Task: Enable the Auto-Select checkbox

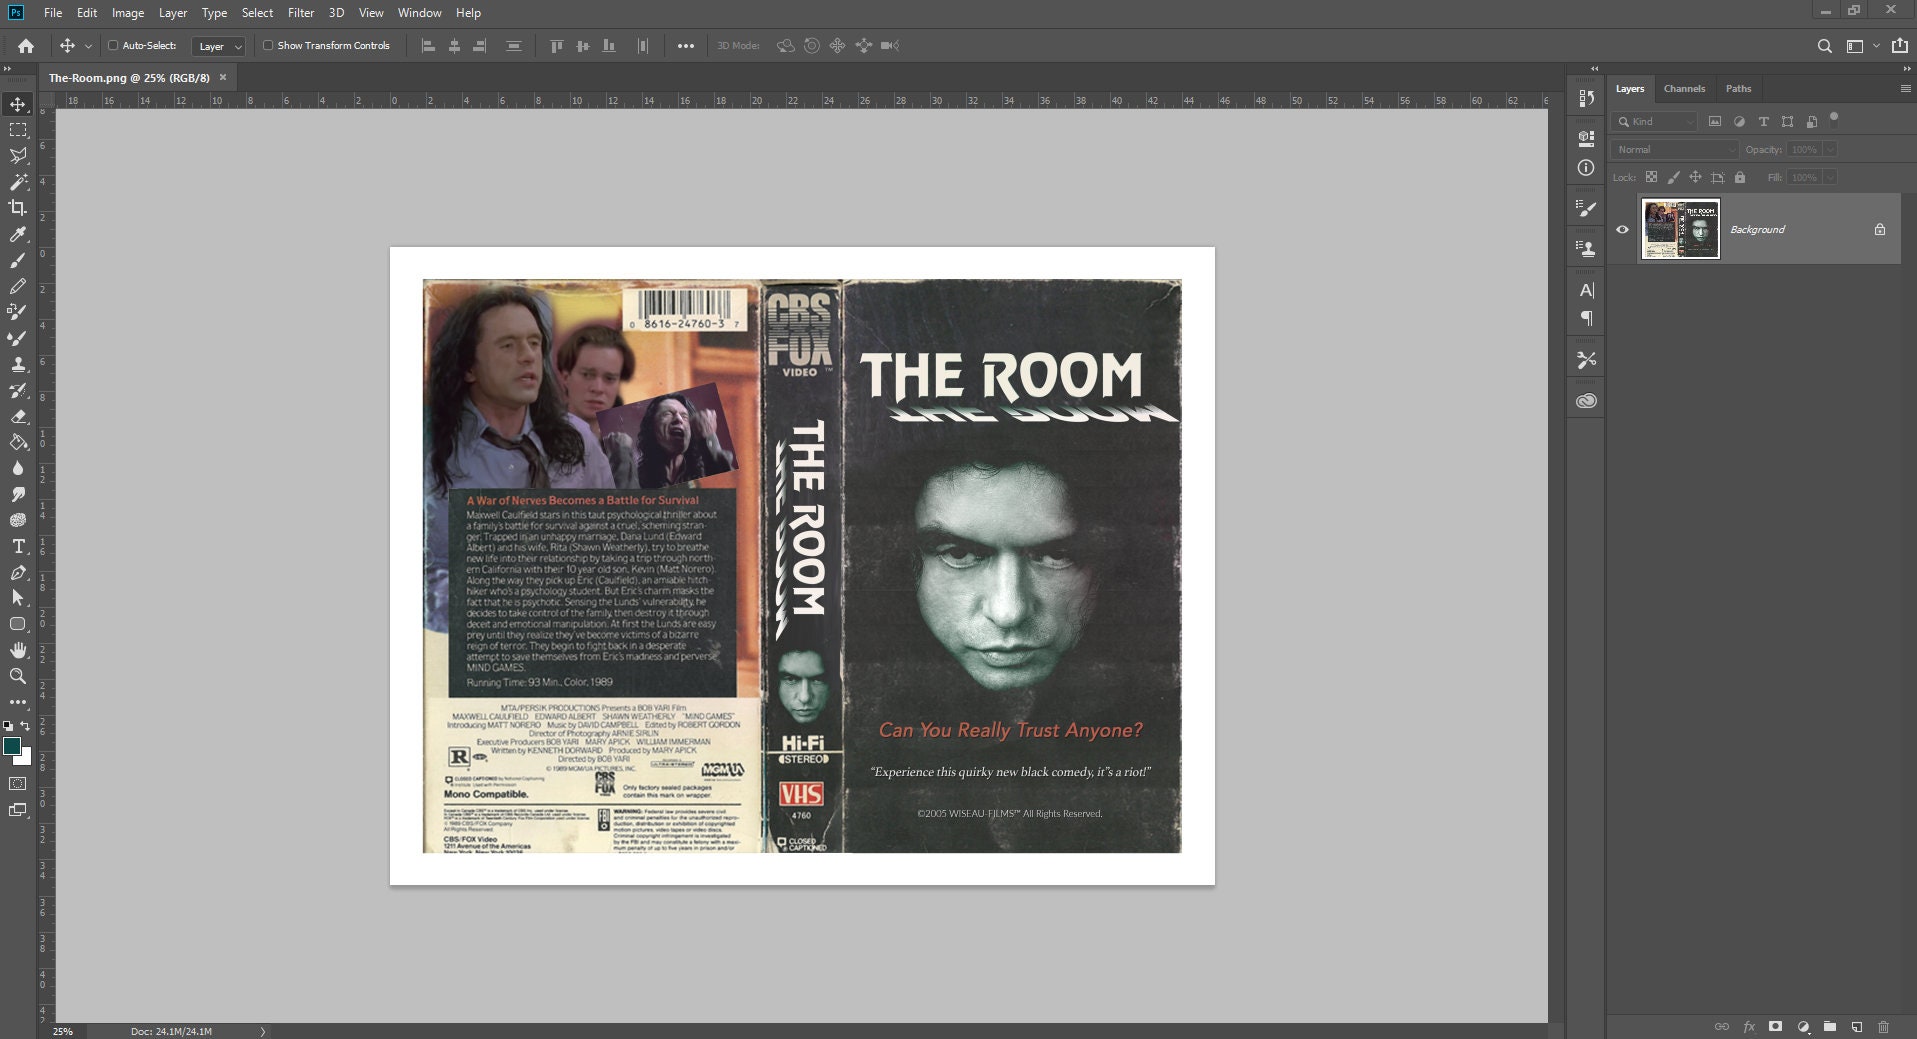Action: pyautogui.click(x=113, y=45)
